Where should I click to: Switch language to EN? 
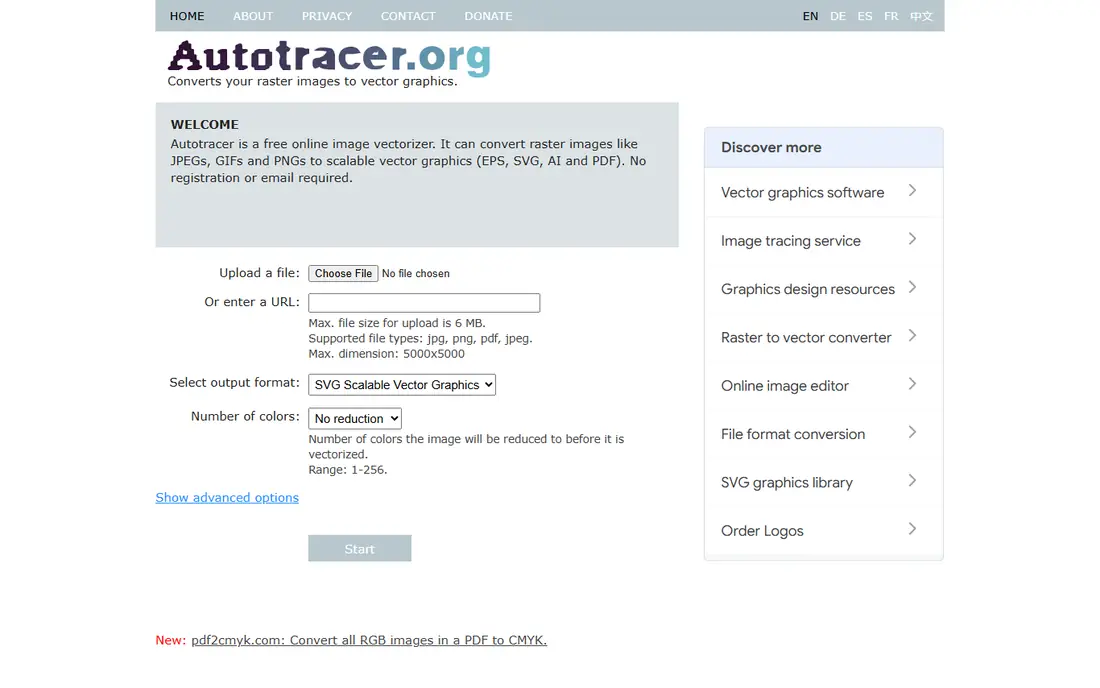click(810, 16)
